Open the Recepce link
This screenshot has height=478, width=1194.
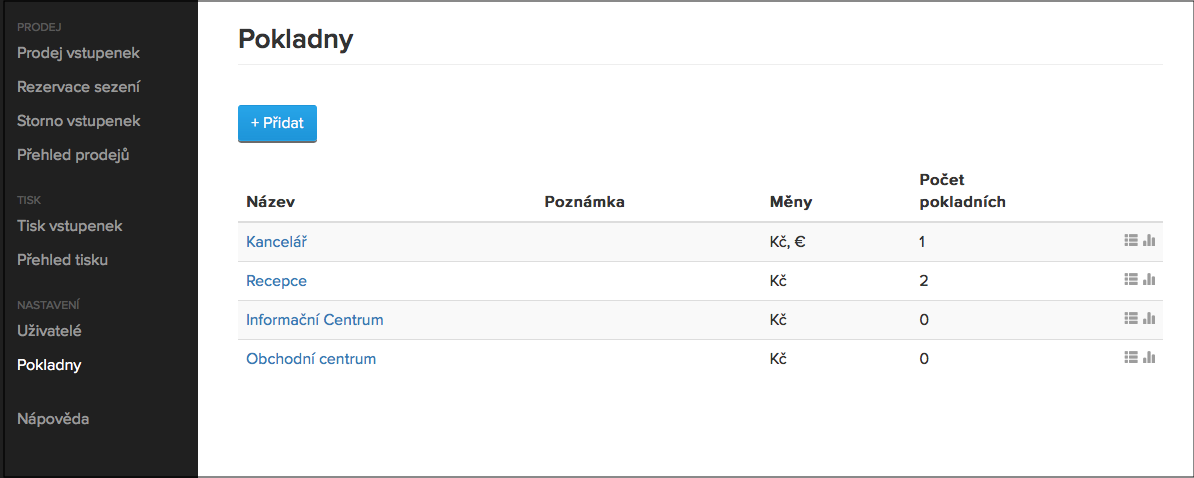(x=276, y=281)
